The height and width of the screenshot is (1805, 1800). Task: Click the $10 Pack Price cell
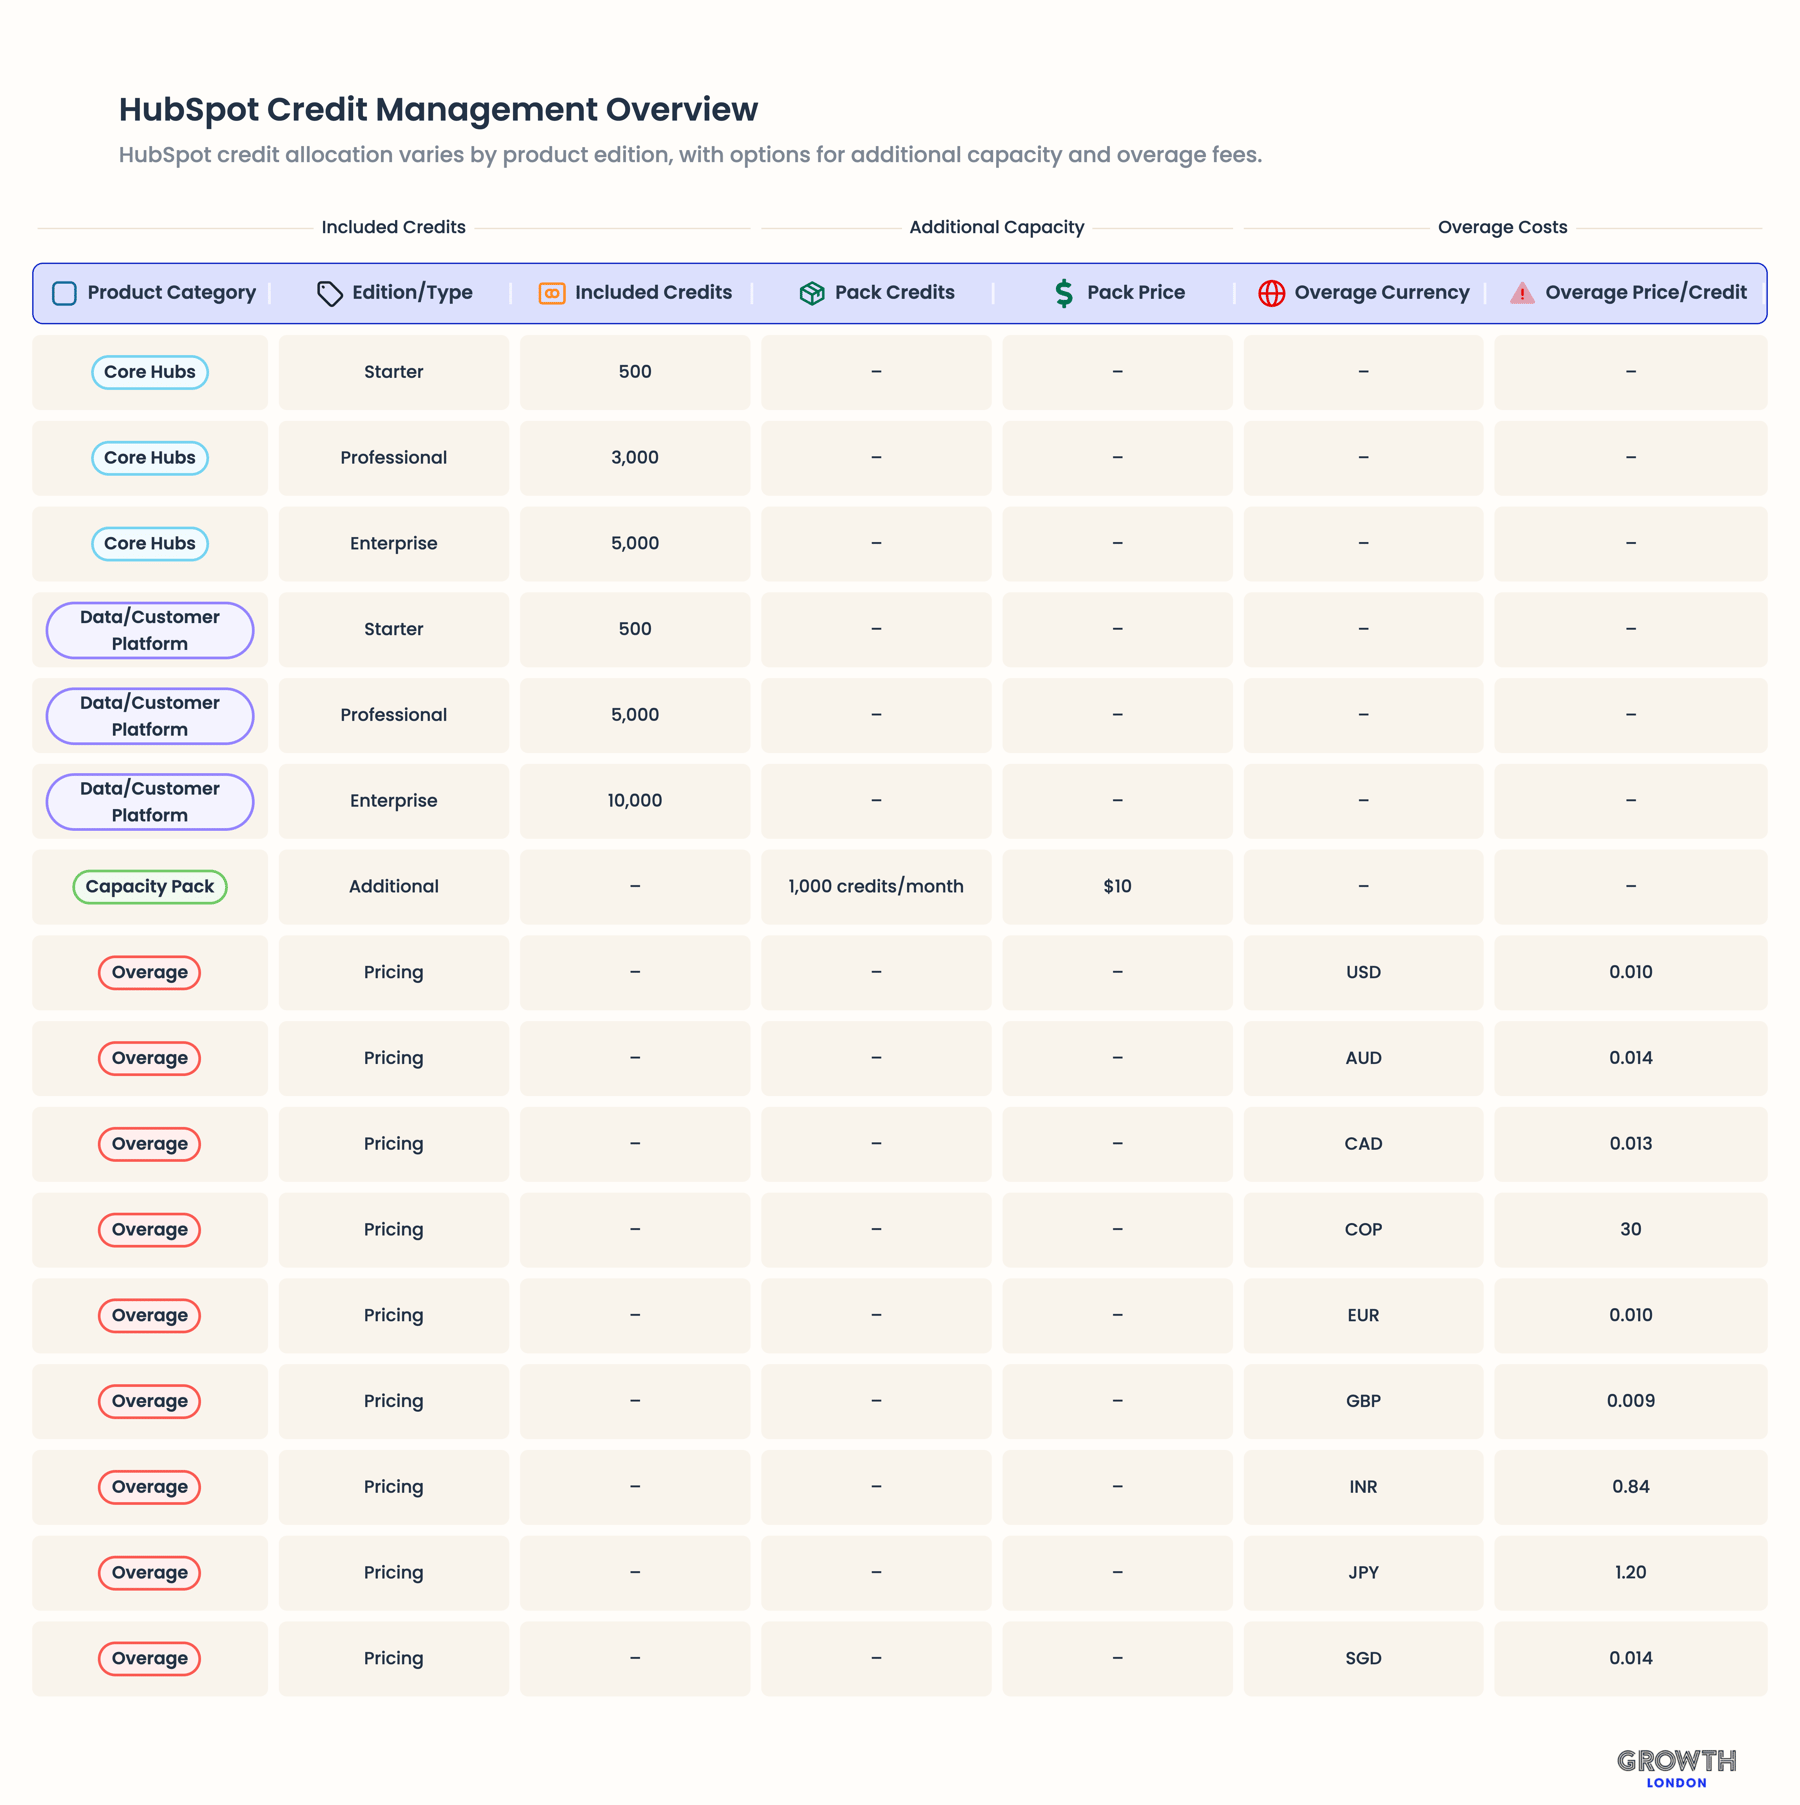tap(1117, 886)
